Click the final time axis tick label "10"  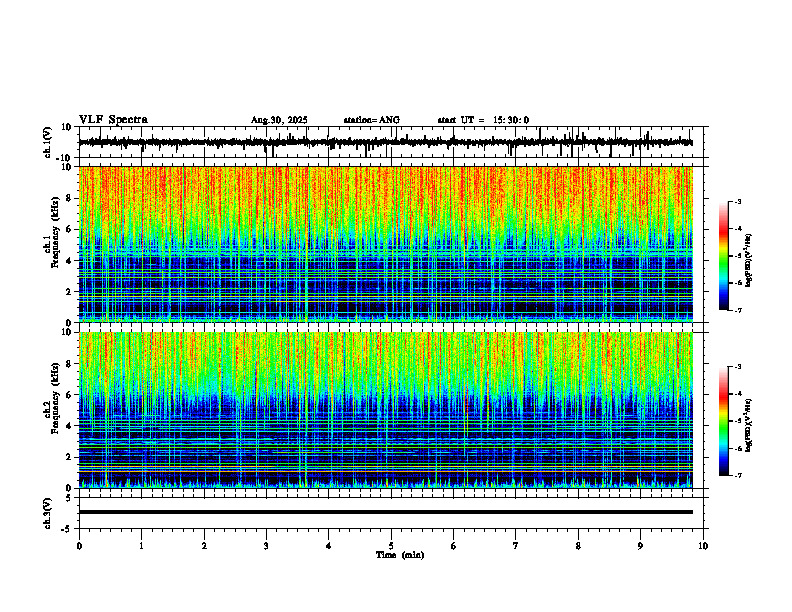703,546
